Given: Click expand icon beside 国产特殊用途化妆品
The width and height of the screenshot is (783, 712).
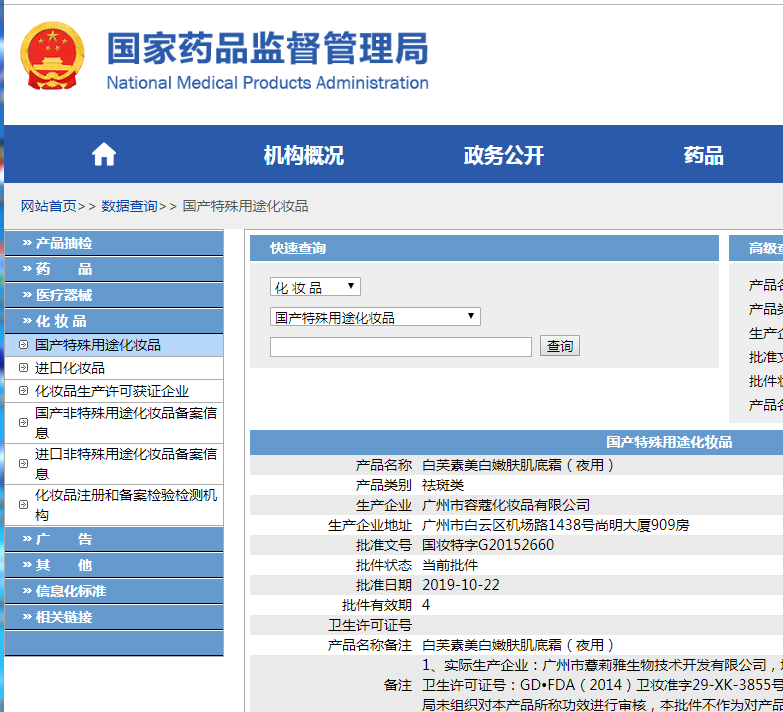Looking at the screenshot, I should 23,345.
